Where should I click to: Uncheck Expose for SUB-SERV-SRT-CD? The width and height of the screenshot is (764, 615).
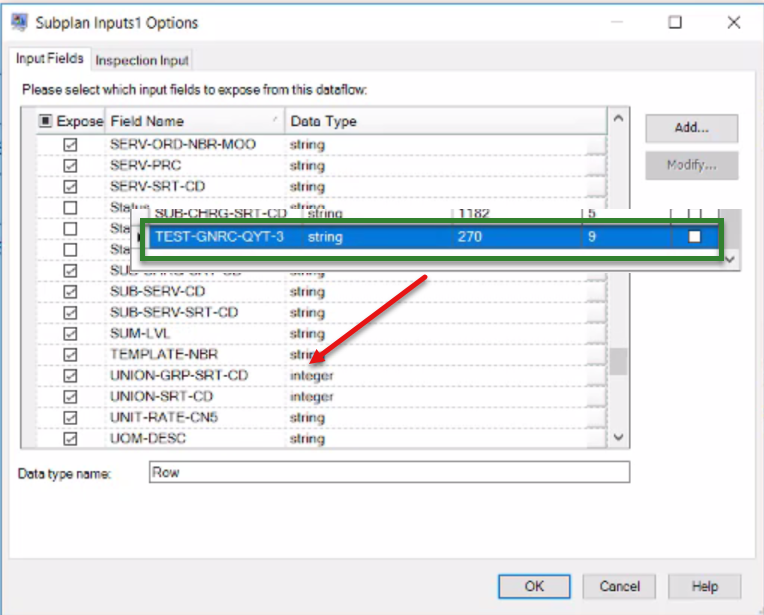point(70,312)
